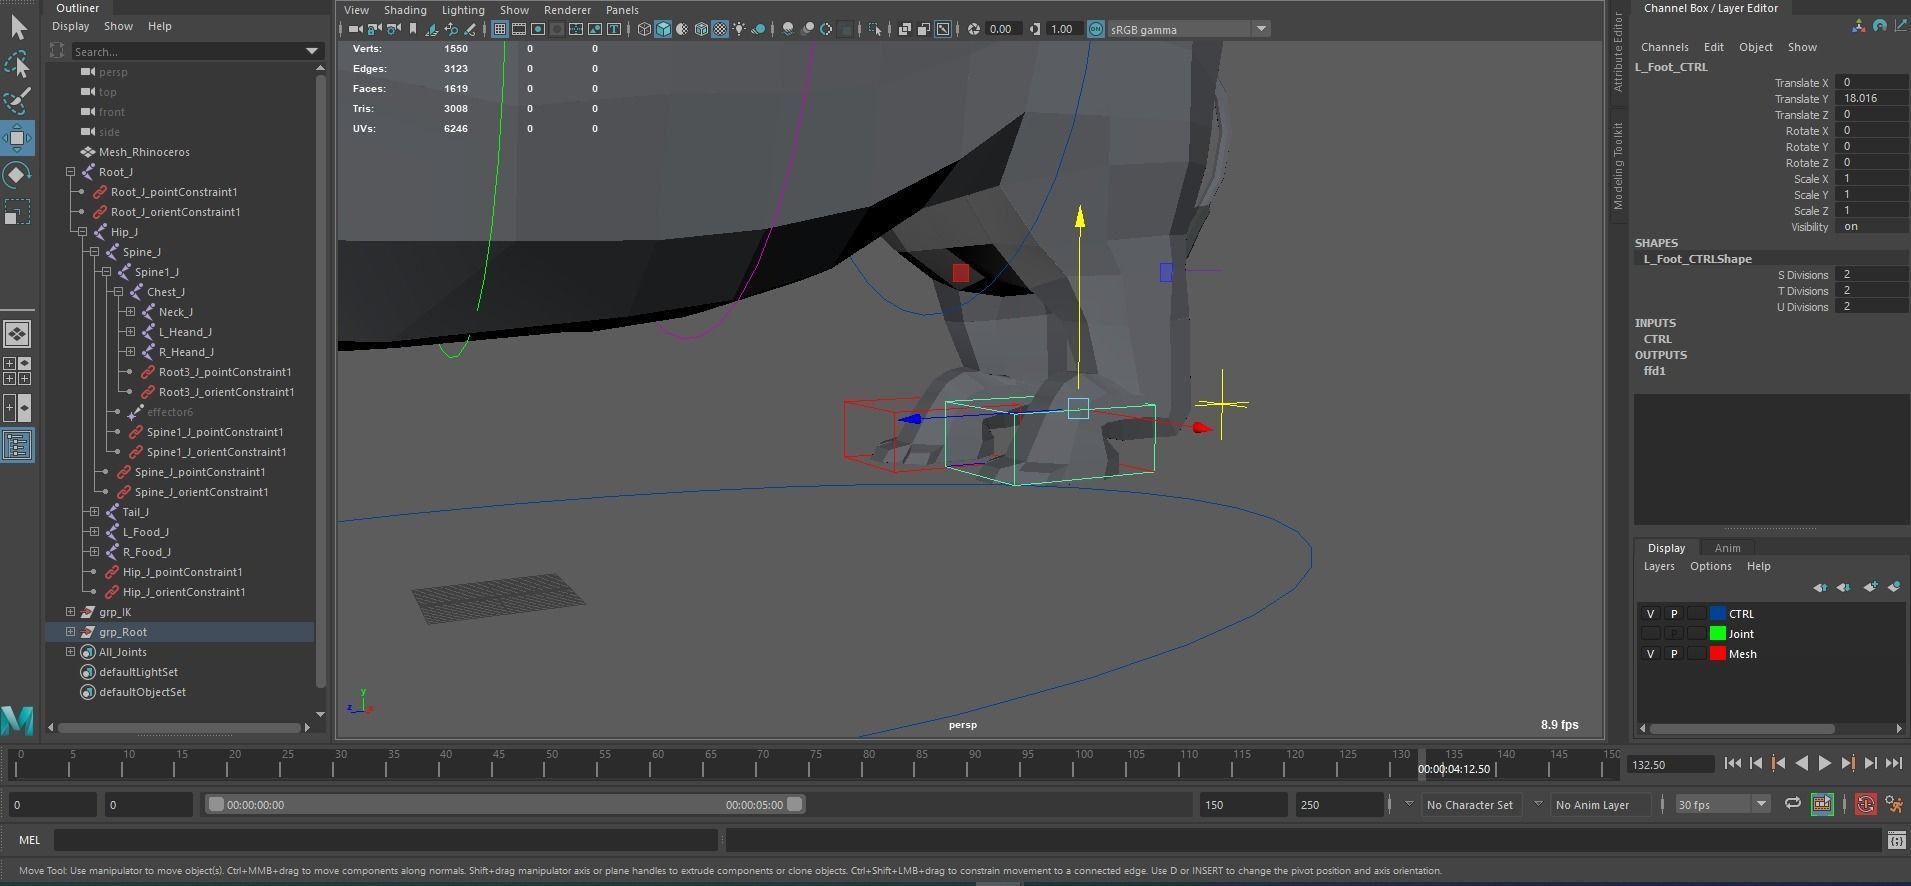Screen dimensions: 1911x886
Task: Choose the Paint selection tool
Action: [18, 101]
